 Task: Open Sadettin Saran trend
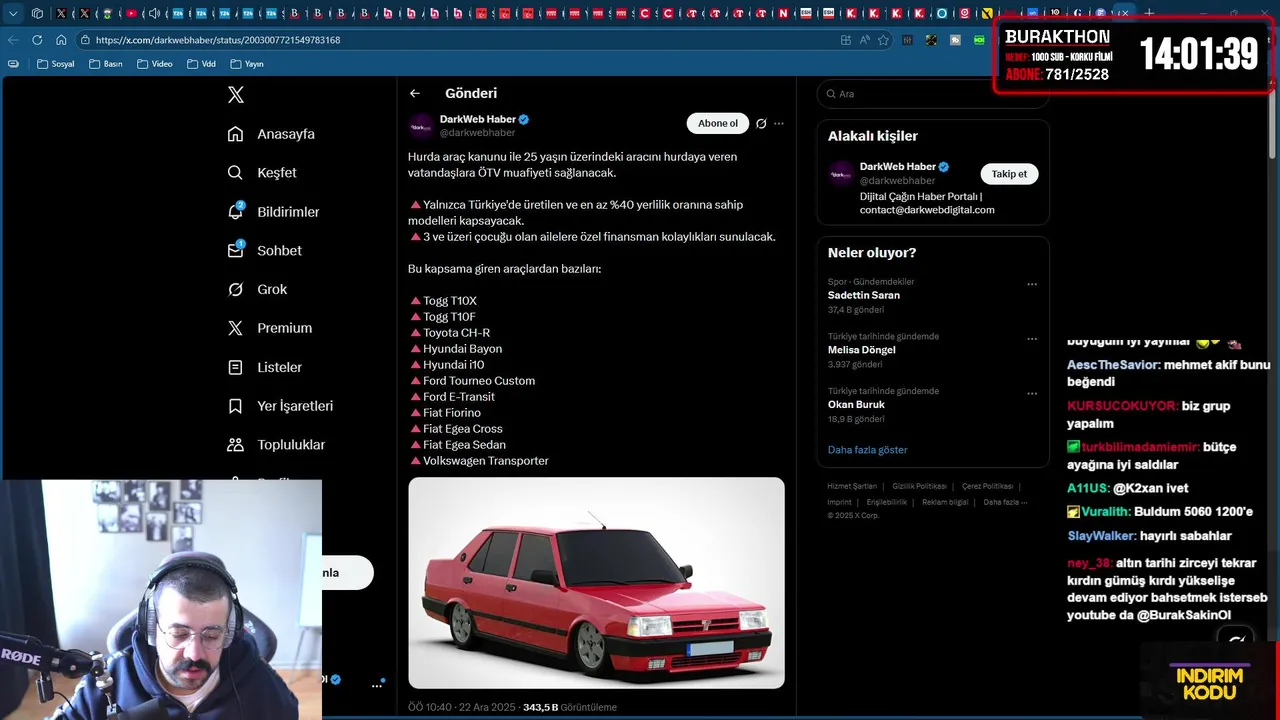[x=864, y=296]
